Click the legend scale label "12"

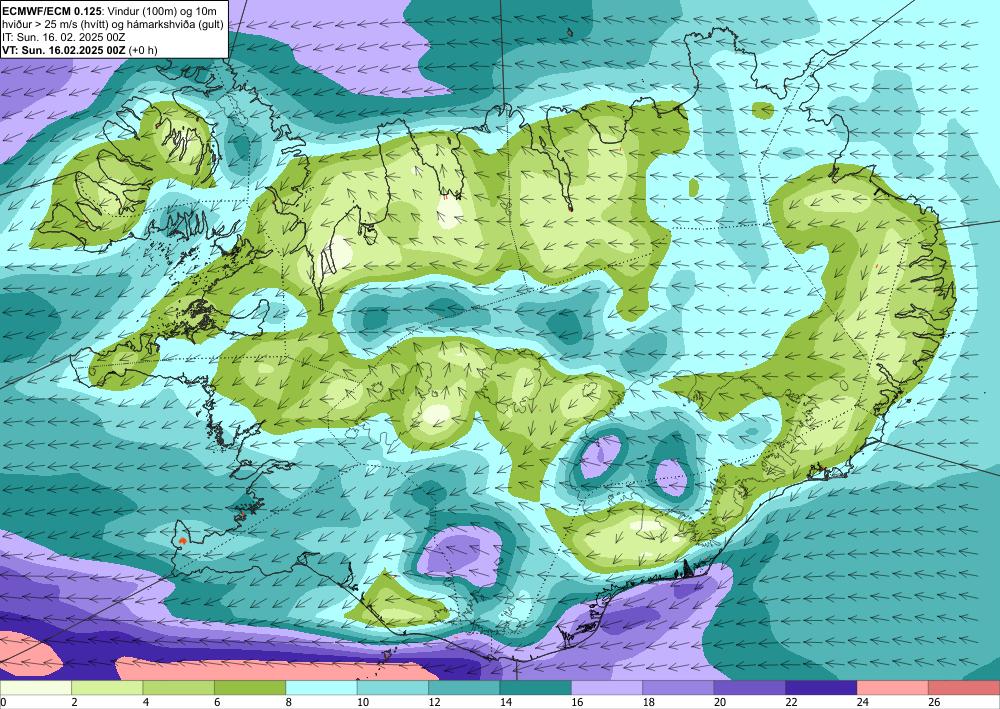pyautogui.click(x=434, y=702)
